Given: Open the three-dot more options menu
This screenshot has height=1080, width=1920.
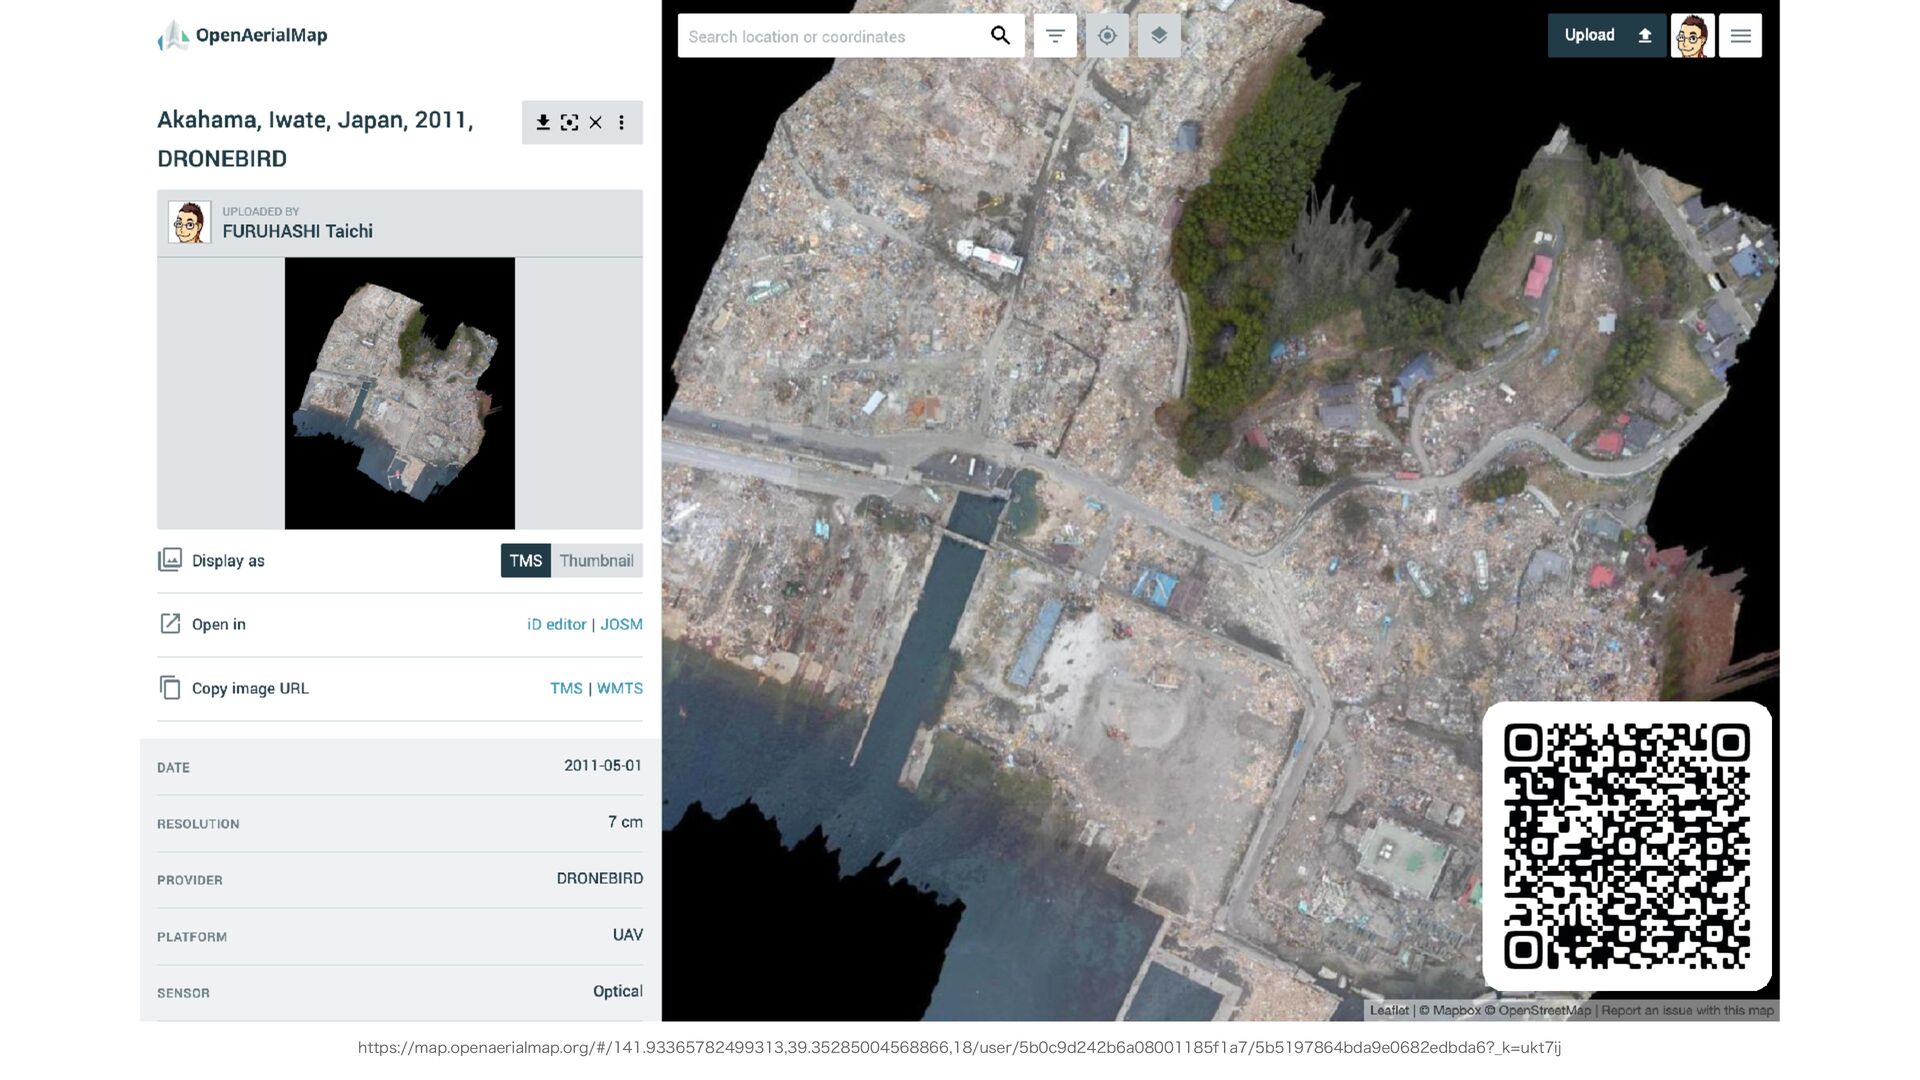Looking at the screenshot, I should [x=622, y=122].
